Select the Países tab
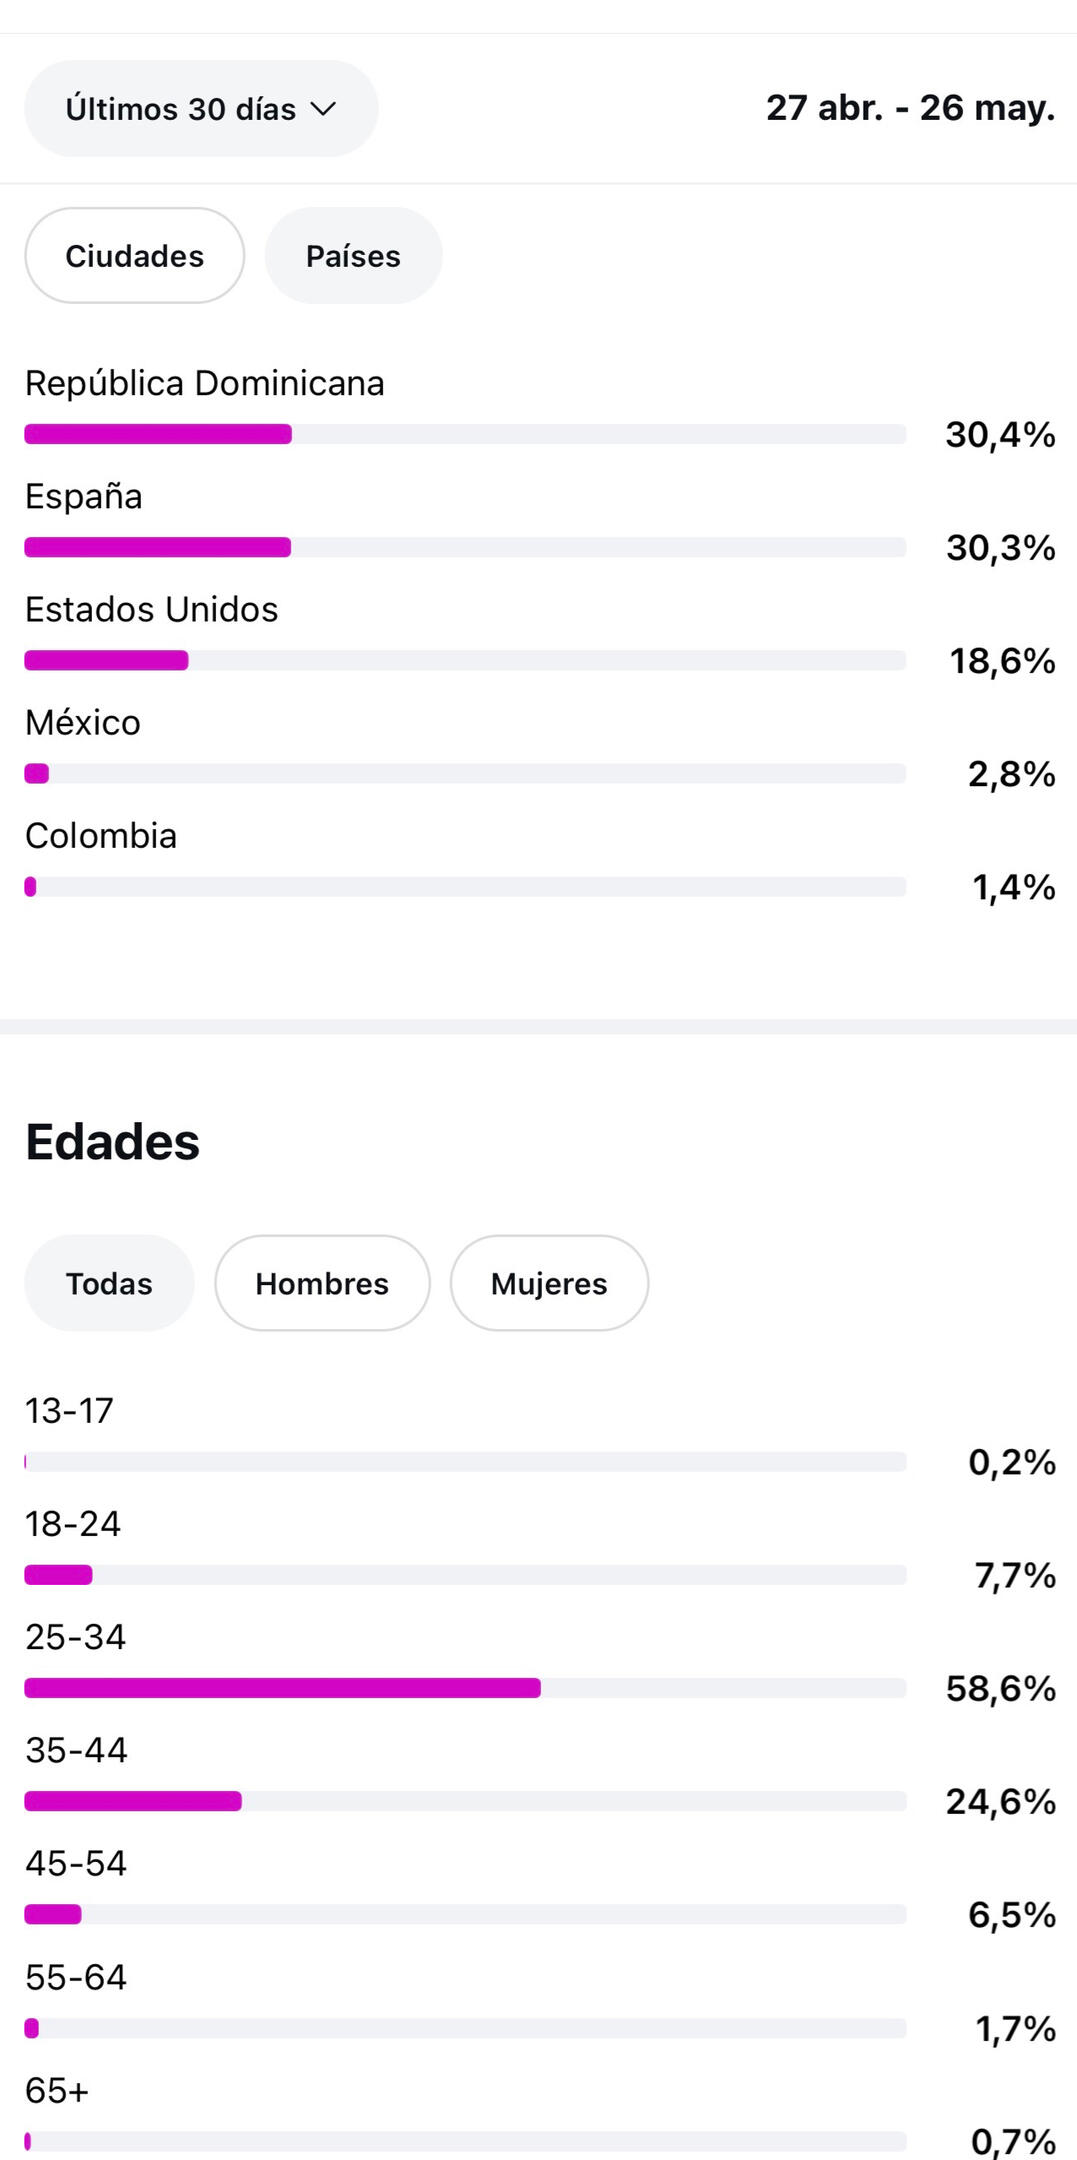This screenshot has height=2160, width=1077. pos(353,256)
